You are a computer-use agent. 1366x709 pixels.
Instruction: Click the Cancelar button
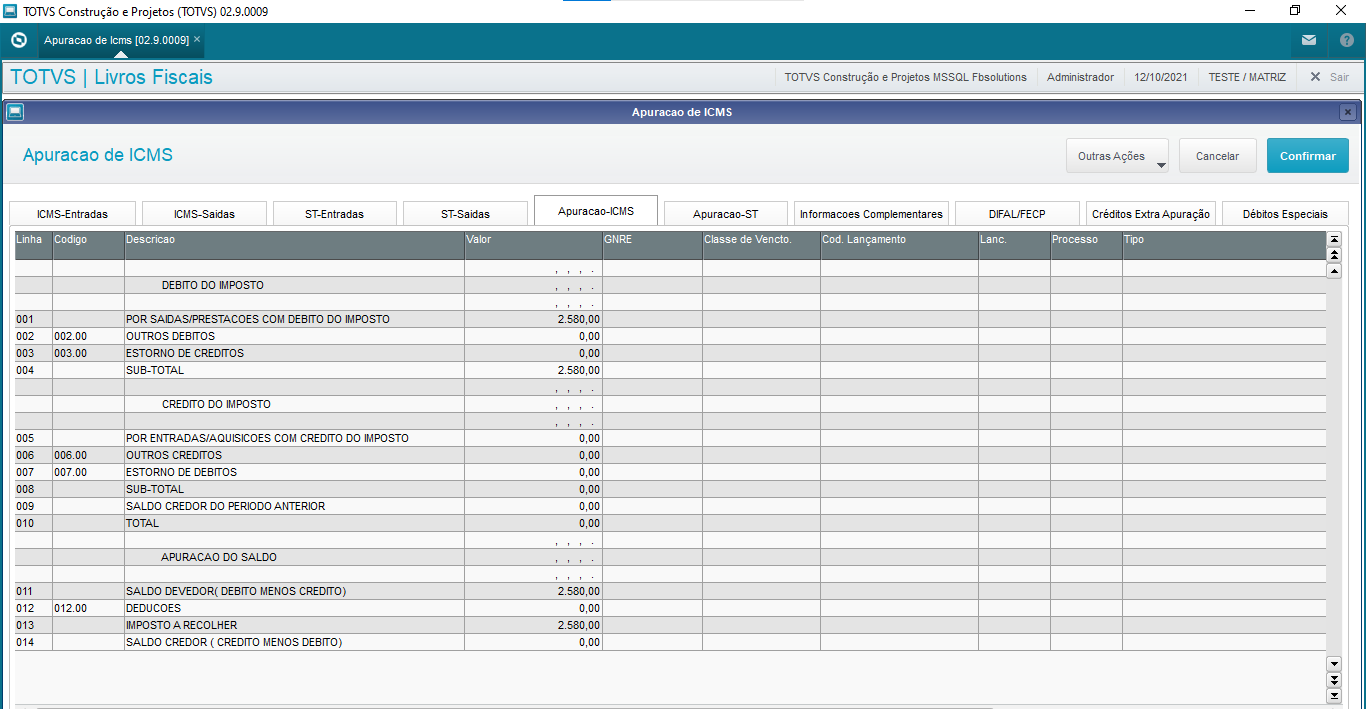point(1217,156)
